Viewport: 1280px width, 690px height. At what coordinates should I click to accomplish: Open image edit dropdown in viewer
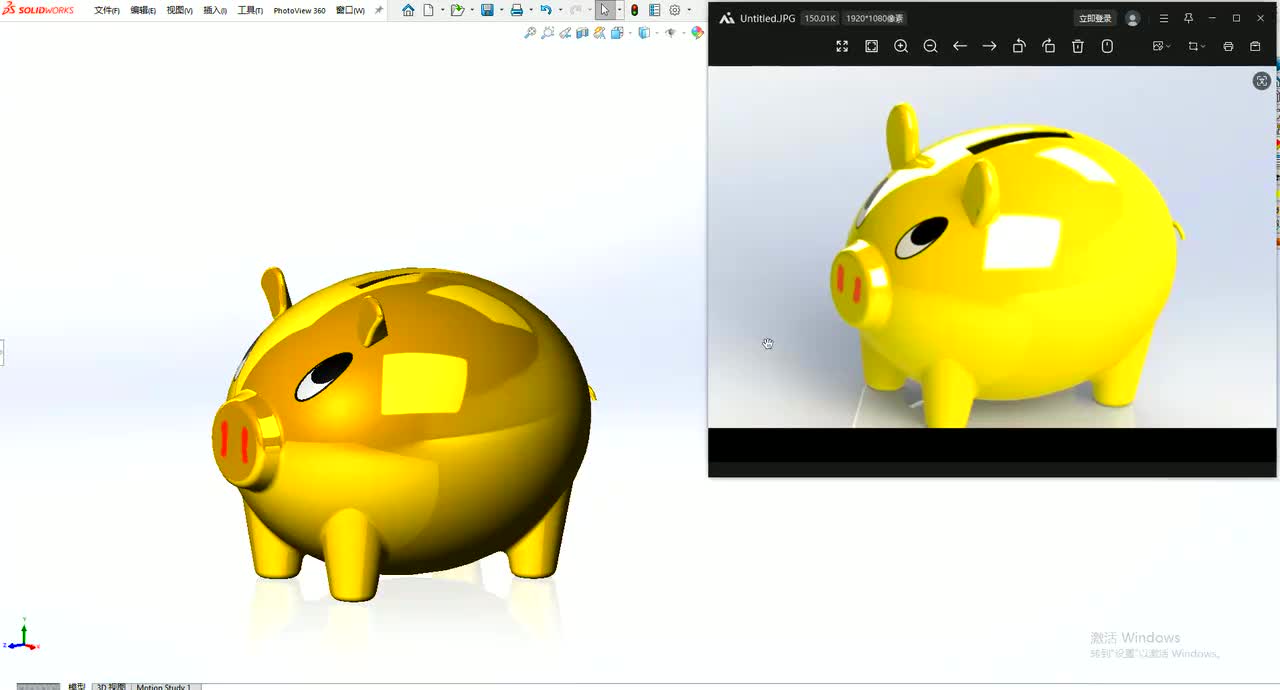pyautogui.click(x=1161, y=46)
